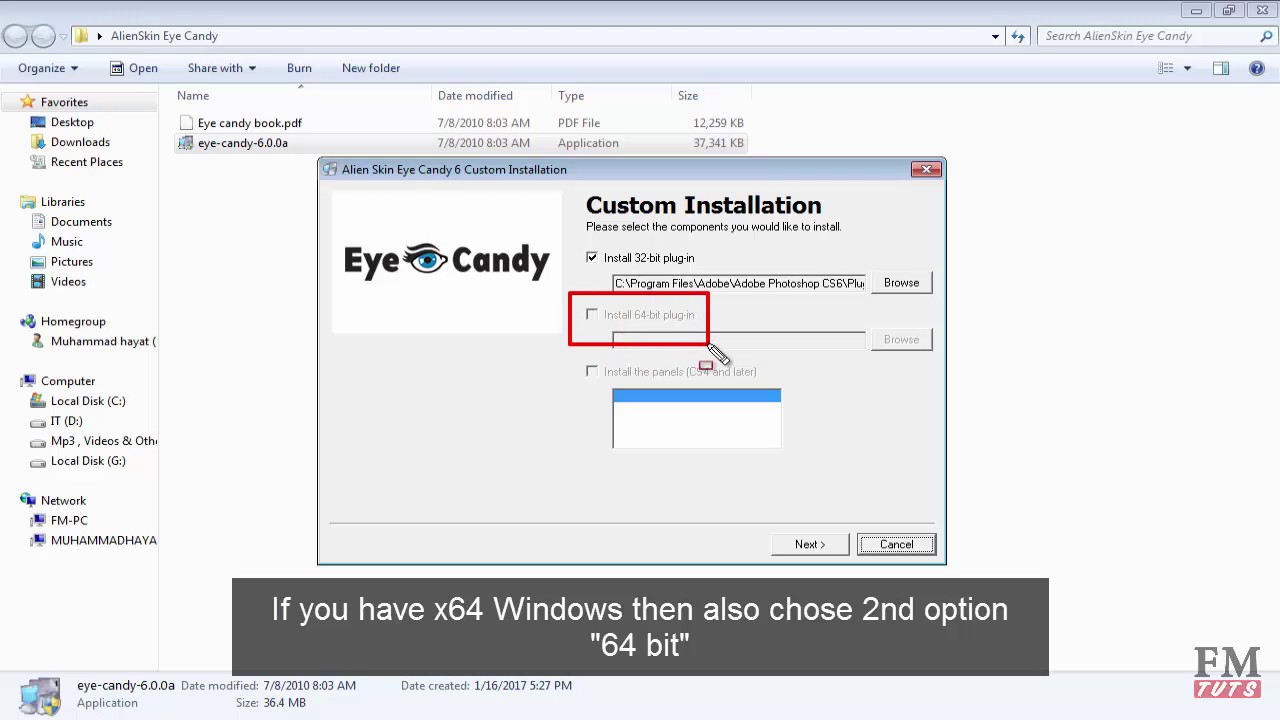The image size is (1280, 720).
Task: Click the change view icon
Action: point(1166,68)
